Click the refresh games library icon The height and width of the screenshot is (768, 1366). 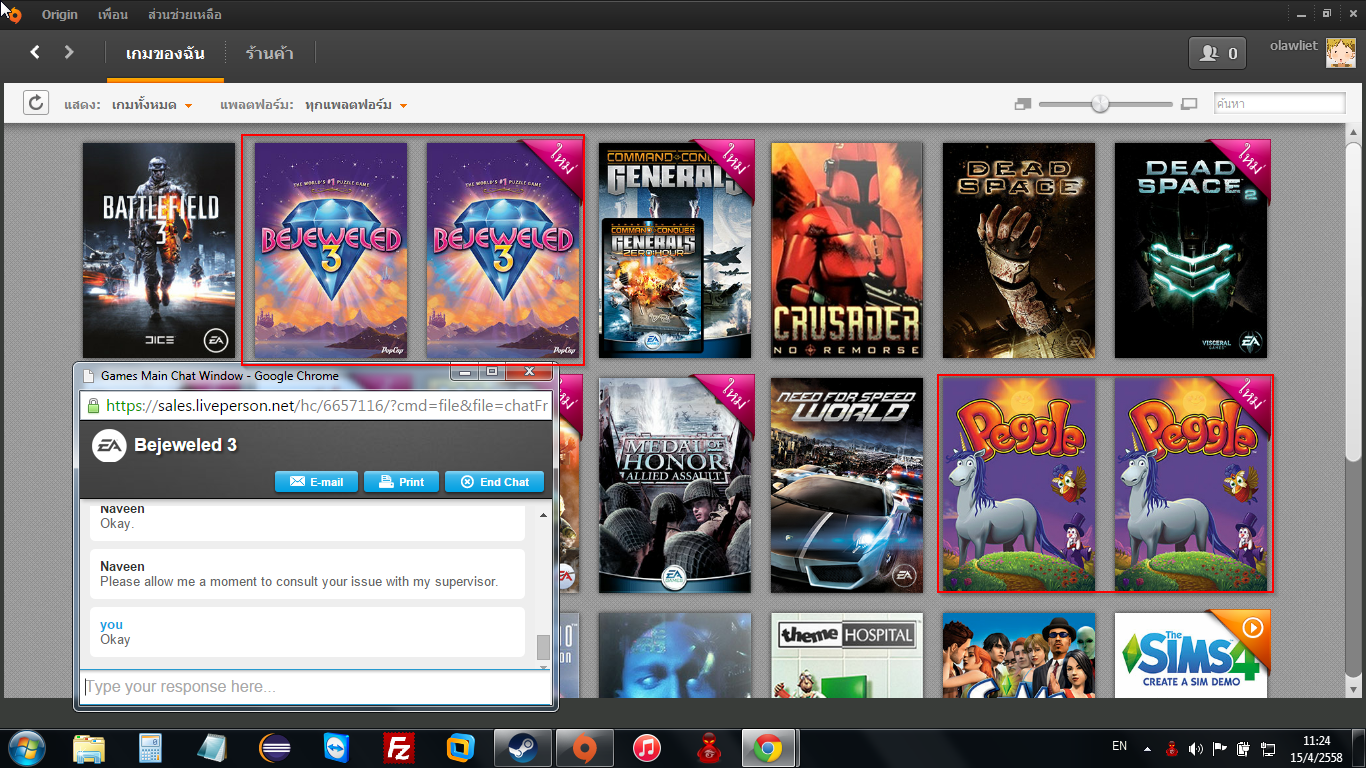(36, 103)
